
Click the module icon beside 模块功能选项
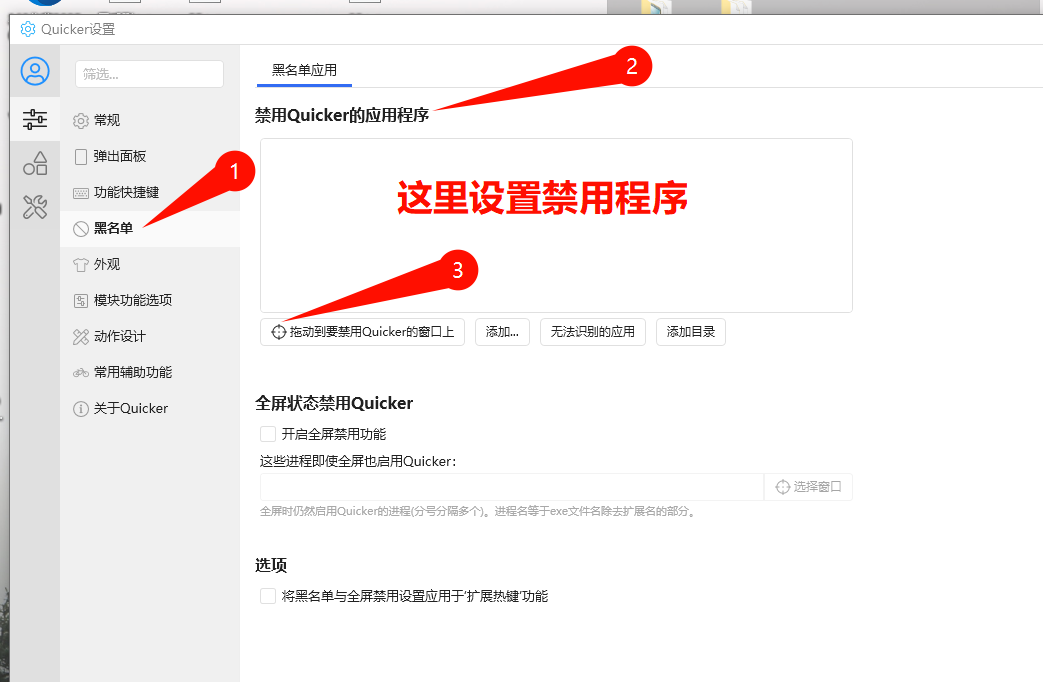click(x=80, y=301)
